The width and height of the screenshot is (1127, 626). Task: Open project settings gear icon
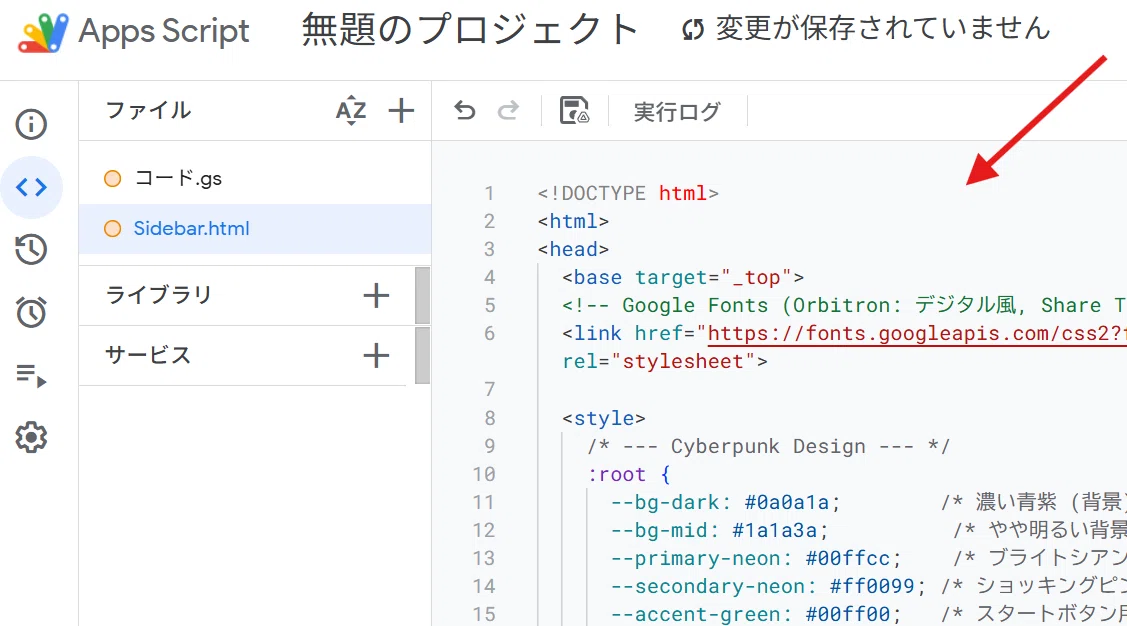(x=31, y=437)
